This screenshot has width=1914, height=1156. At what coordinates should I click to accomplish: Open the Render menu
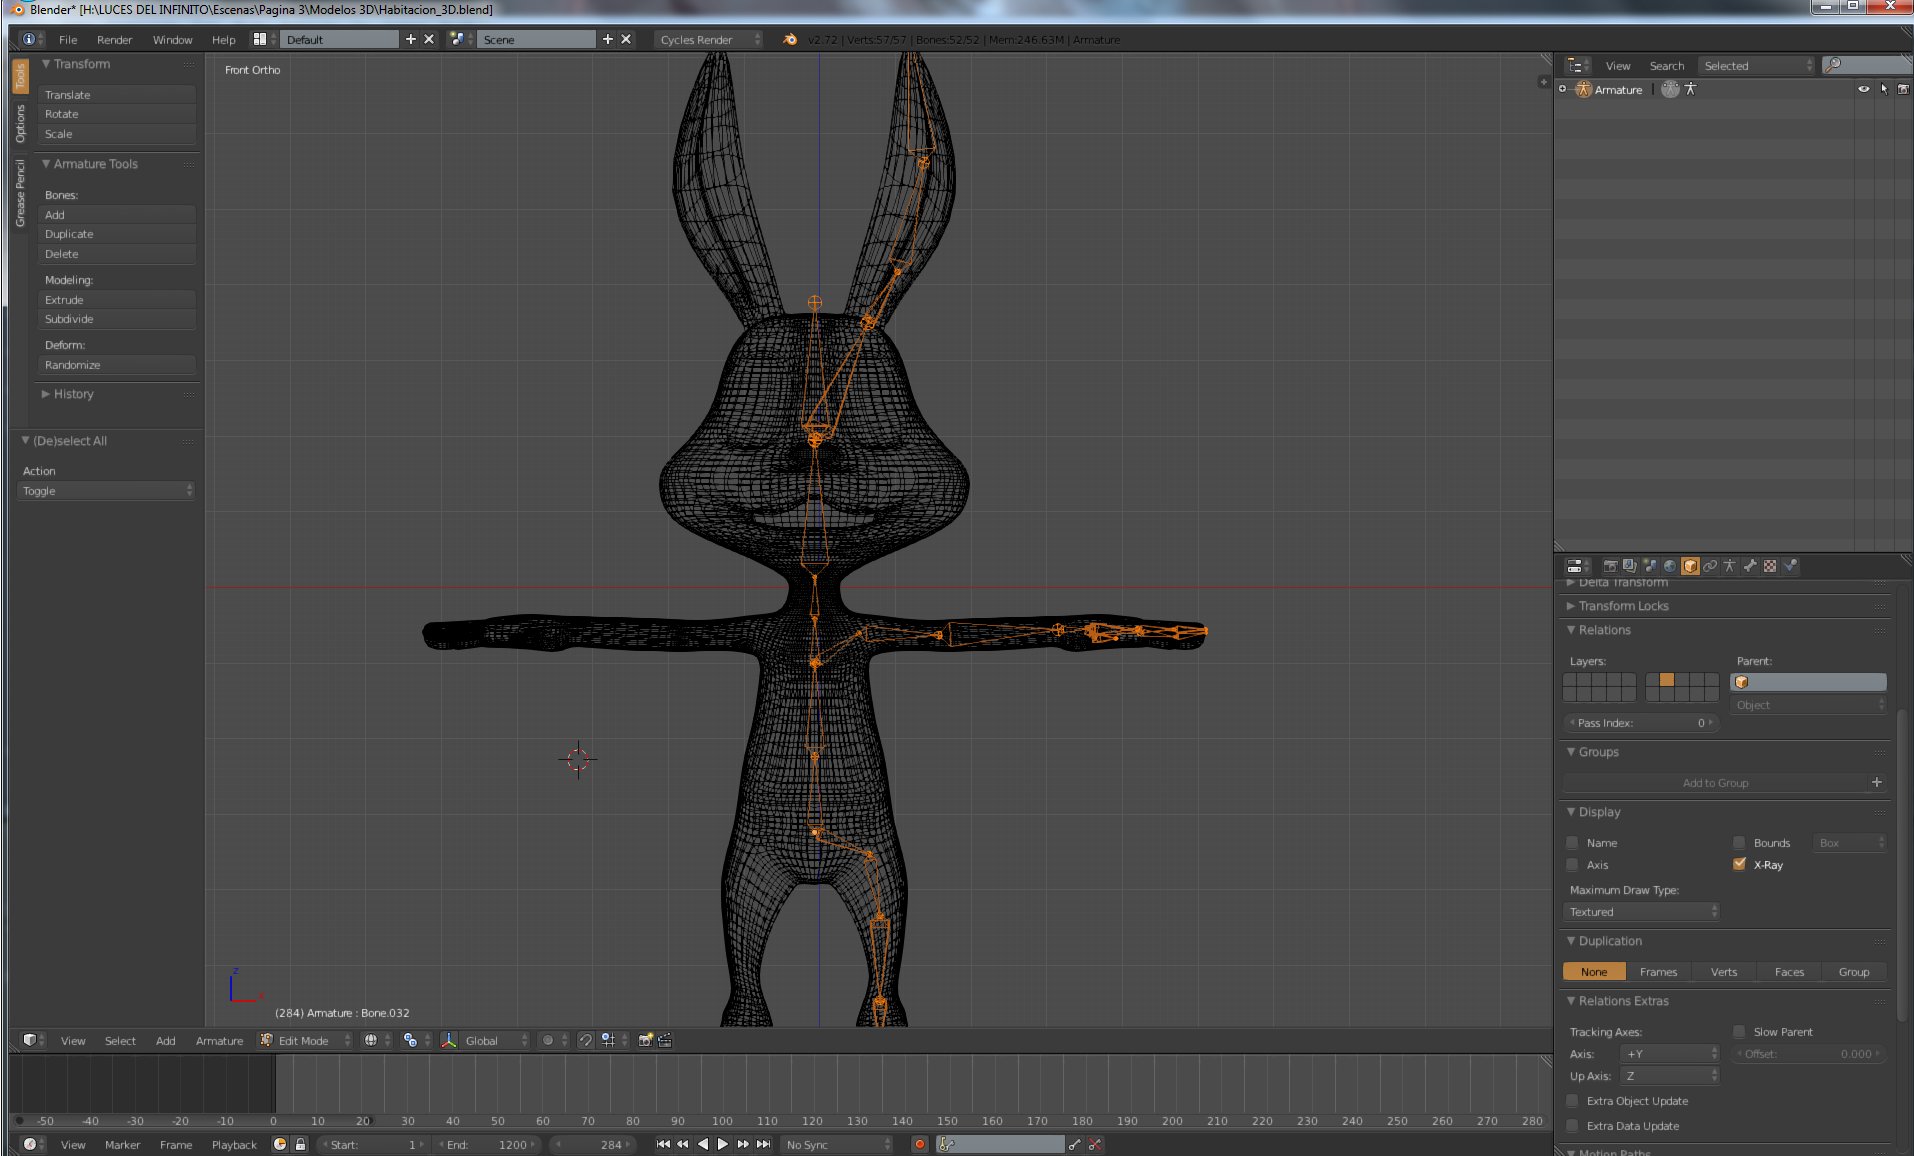[x=114, y=39]
